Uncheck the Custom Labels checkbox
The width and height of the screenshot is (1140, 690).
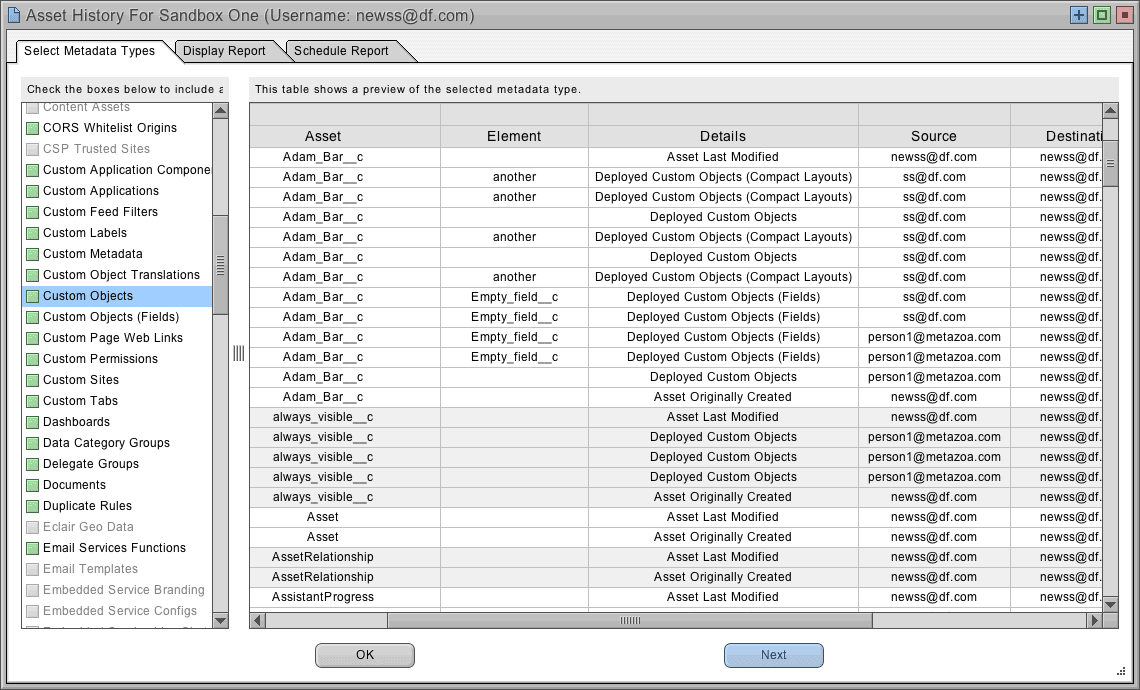pos(33,233)
